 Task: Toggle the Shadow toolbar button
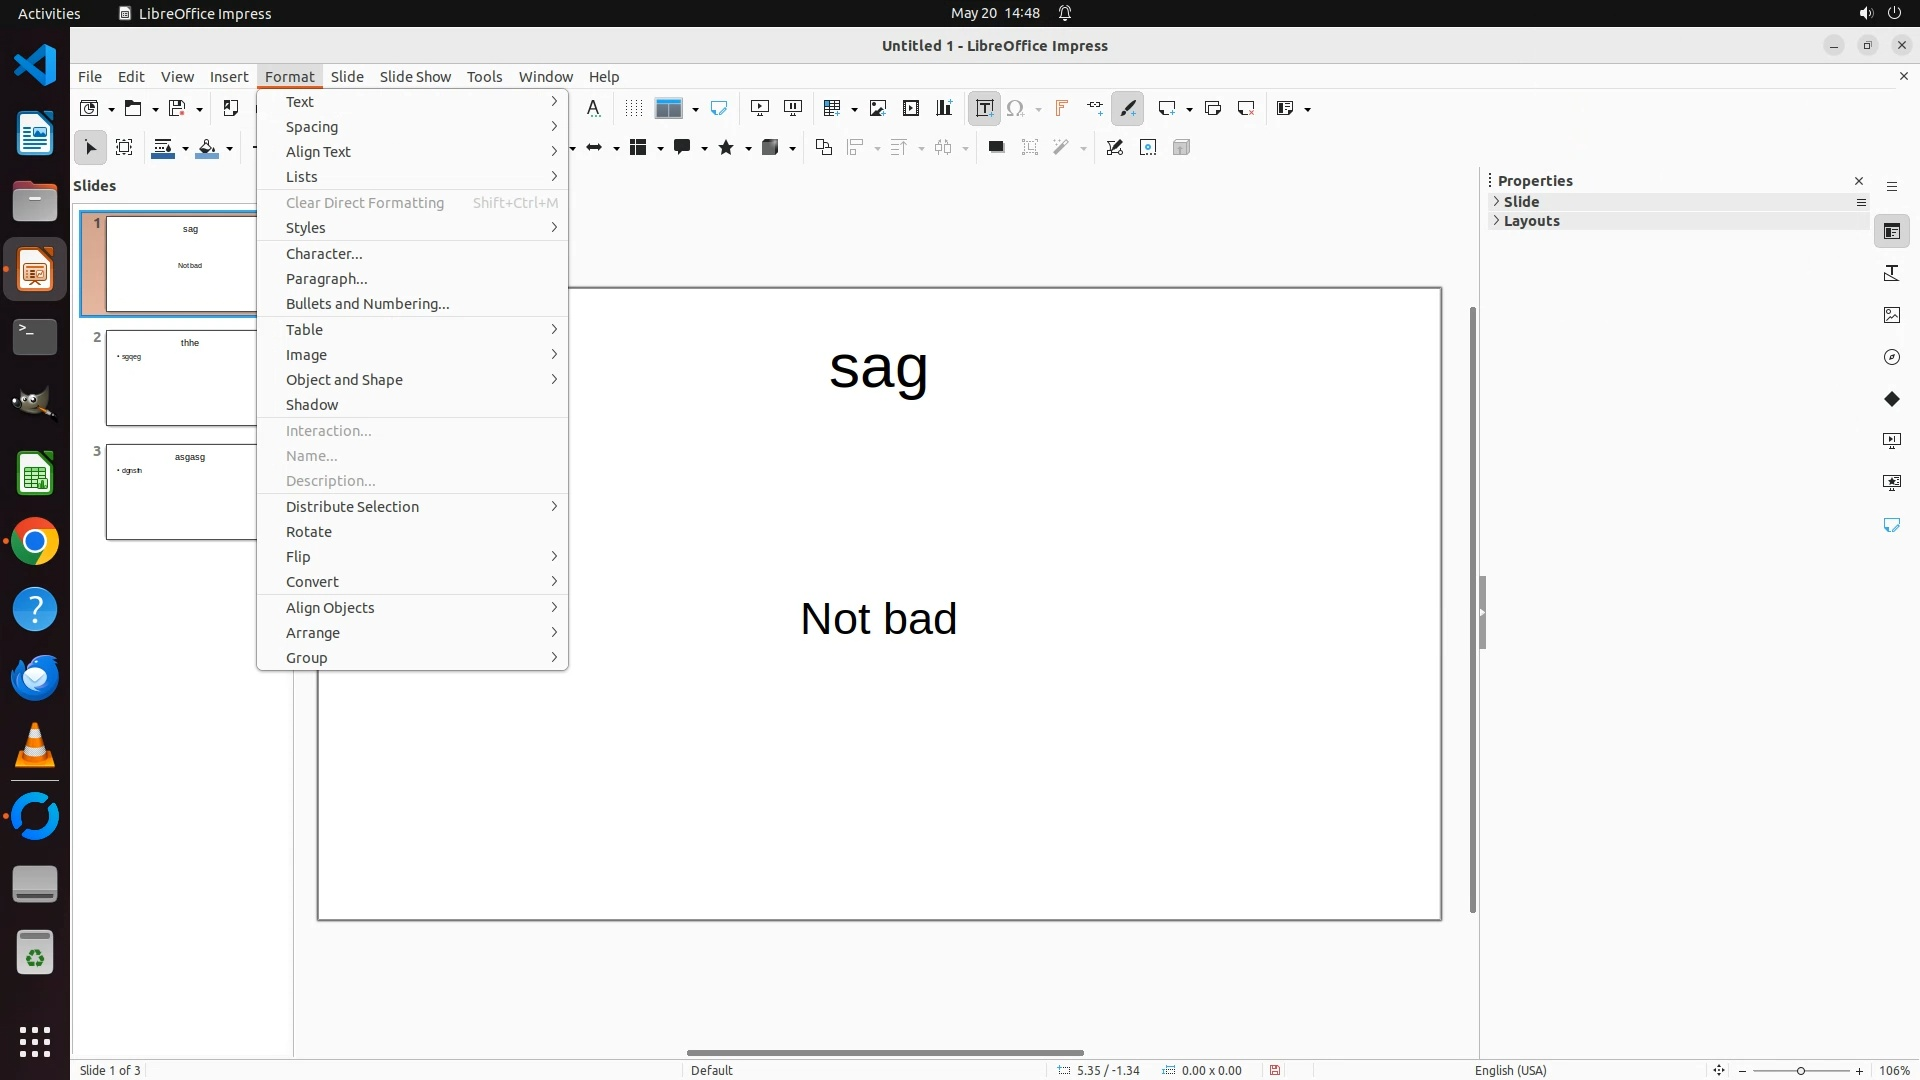pos(996,148)
